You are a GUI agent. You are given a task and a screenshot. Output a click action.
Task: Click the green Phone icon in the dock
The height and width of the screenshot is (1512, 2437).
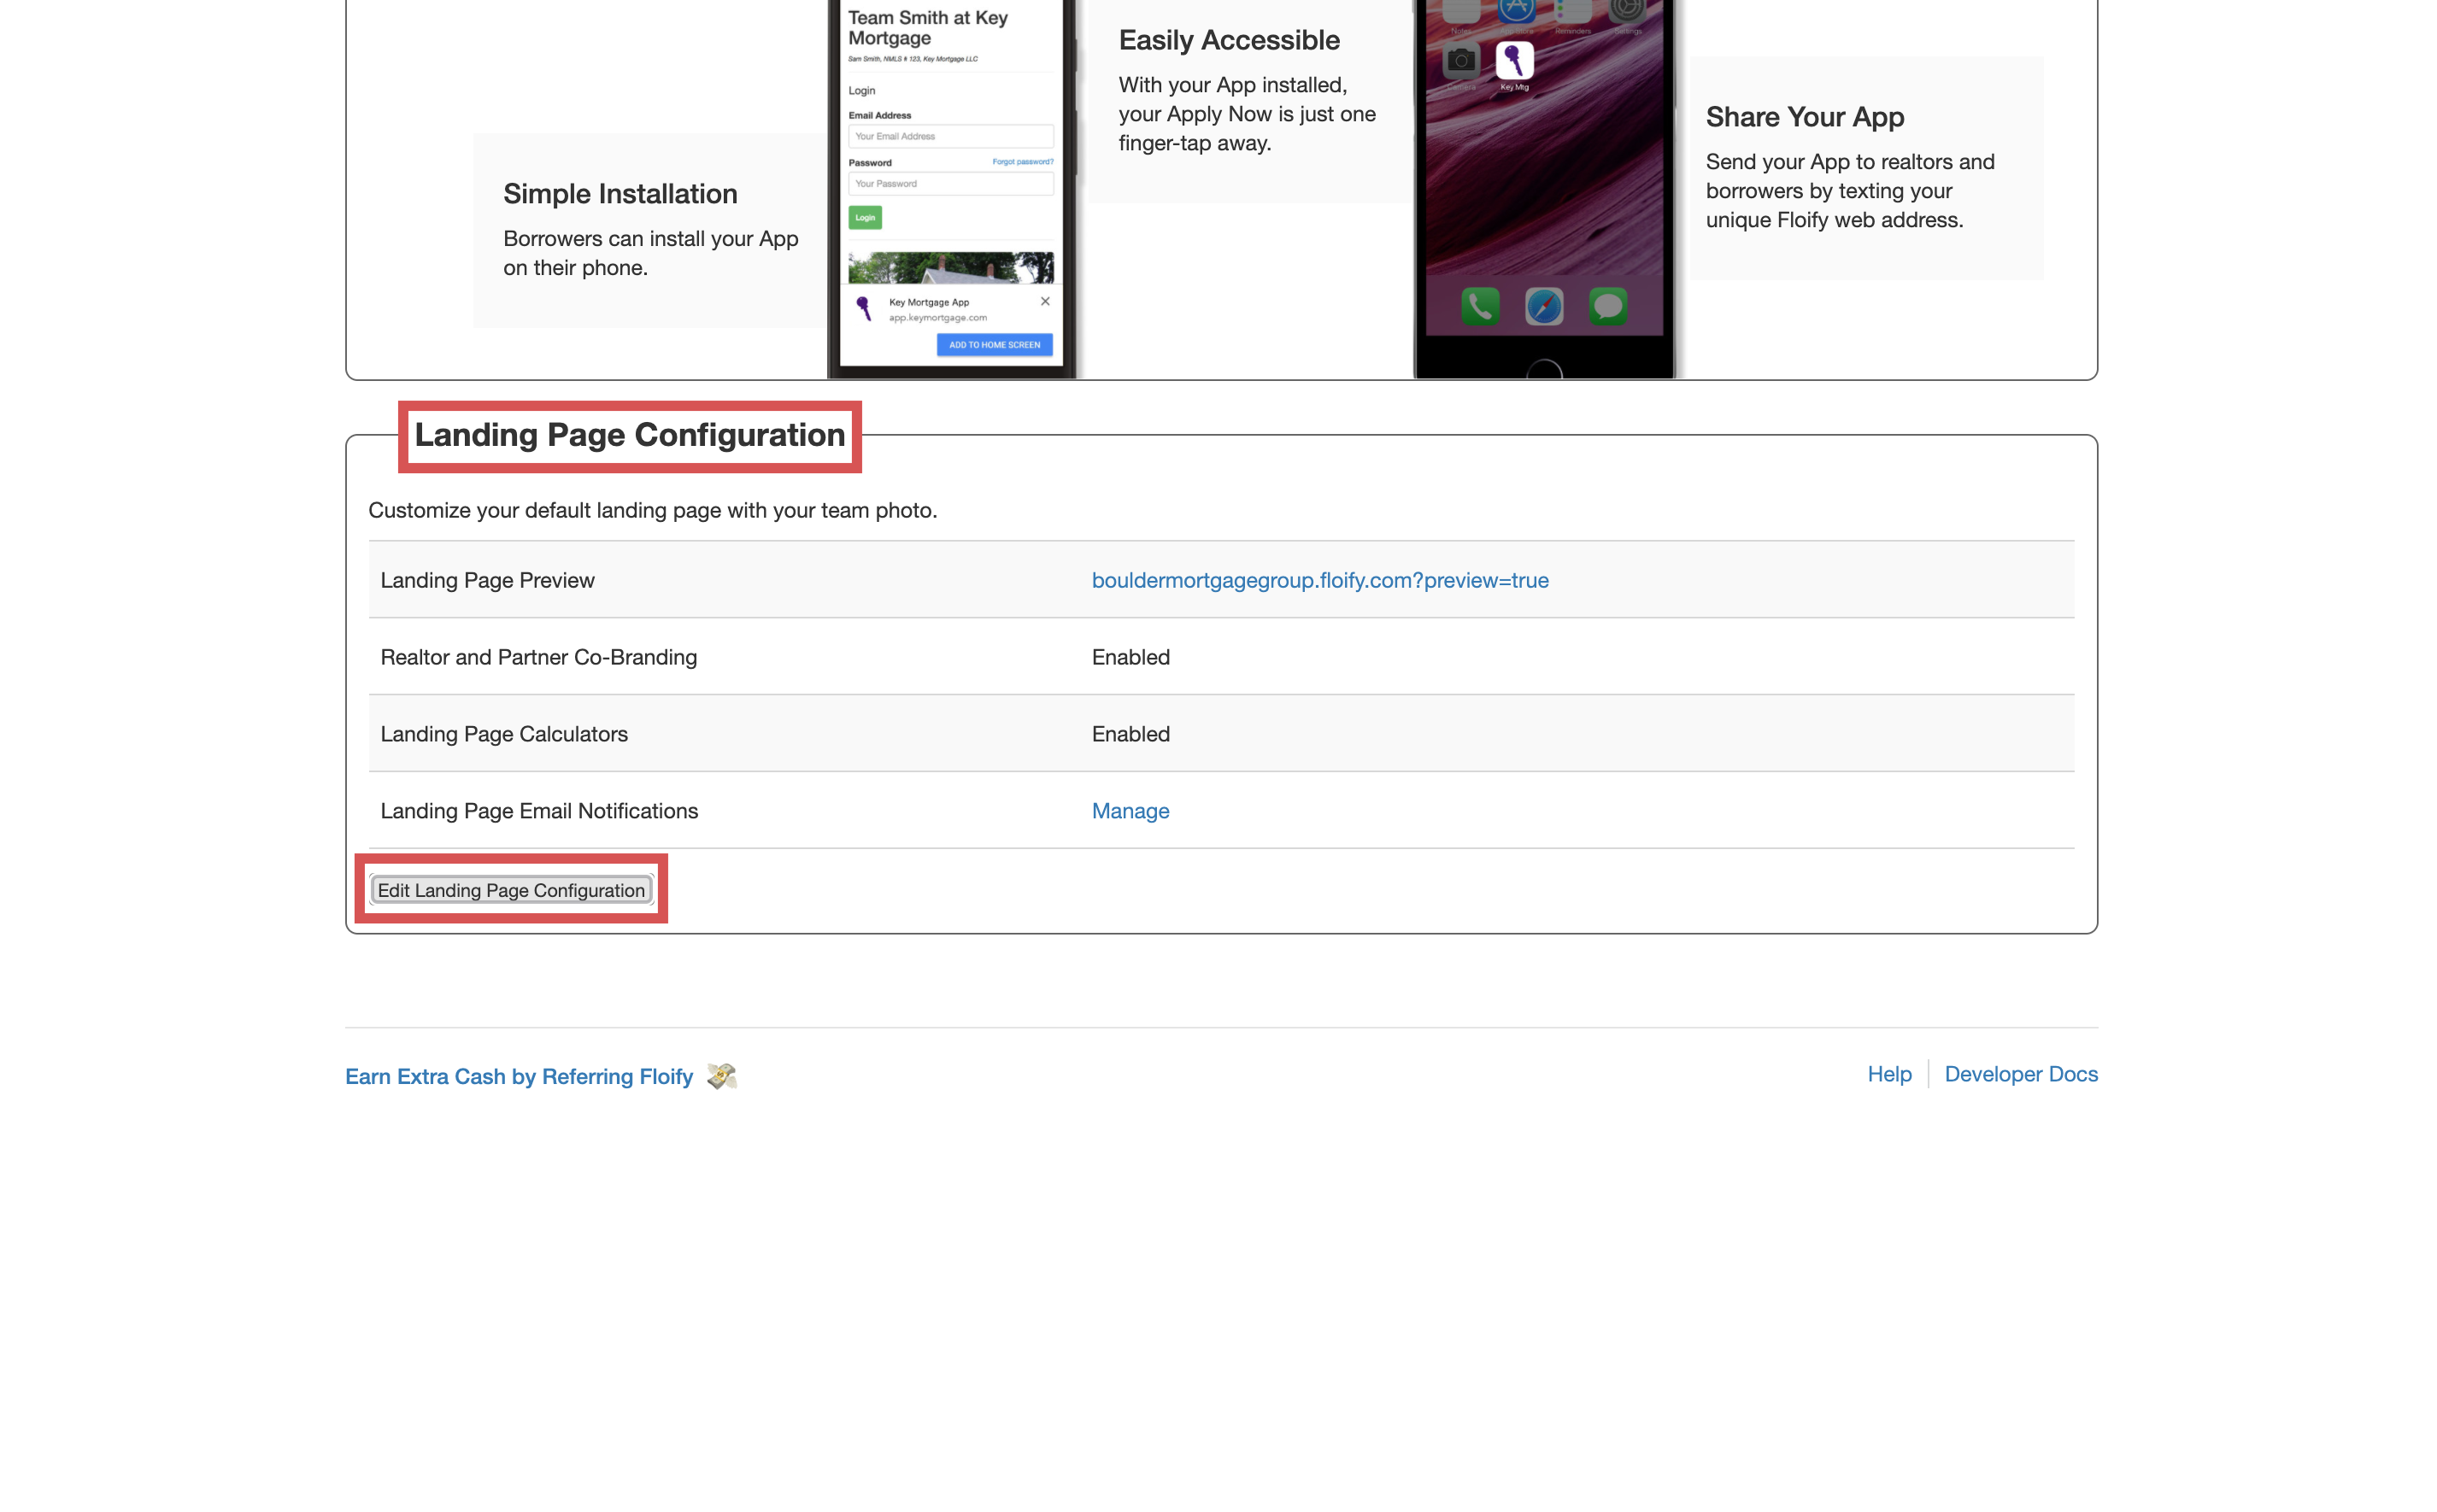click(x=1481, y=306)
